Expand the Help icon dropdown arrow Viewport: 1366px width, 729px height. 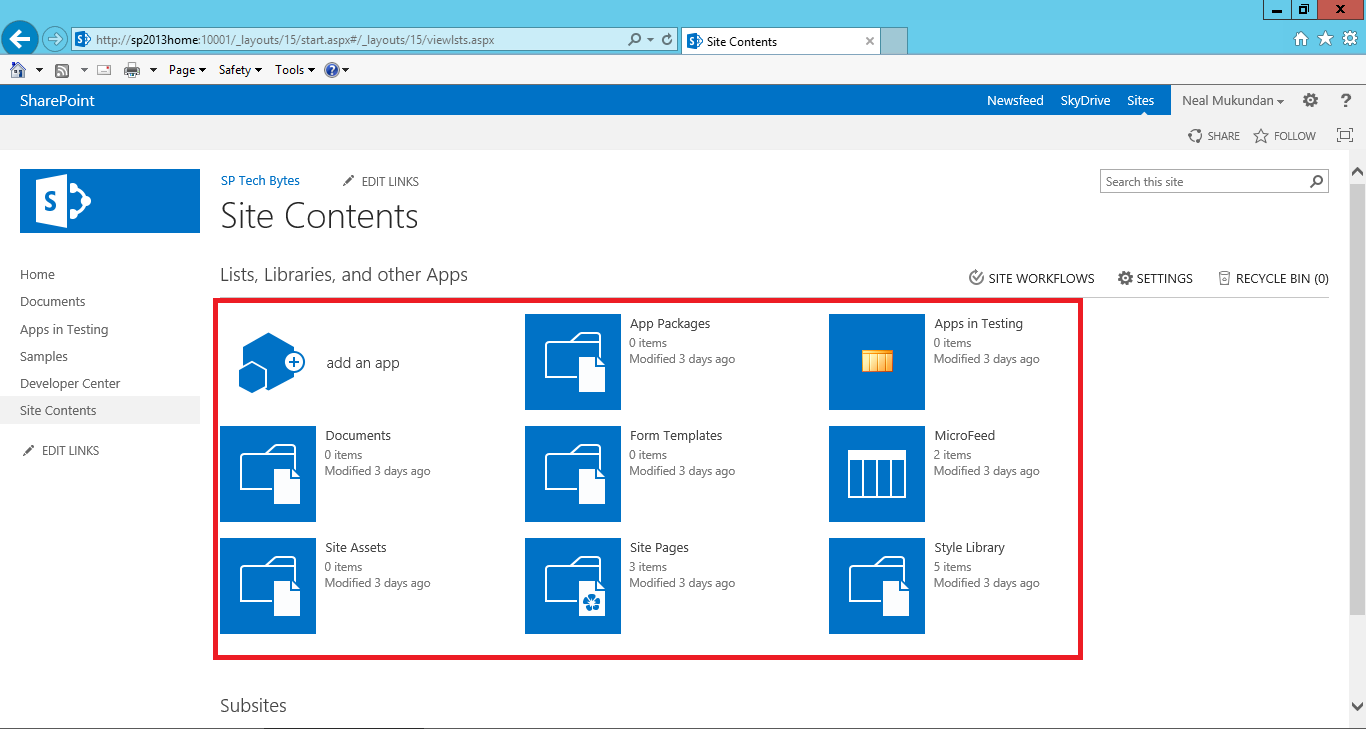coord(345,70)
